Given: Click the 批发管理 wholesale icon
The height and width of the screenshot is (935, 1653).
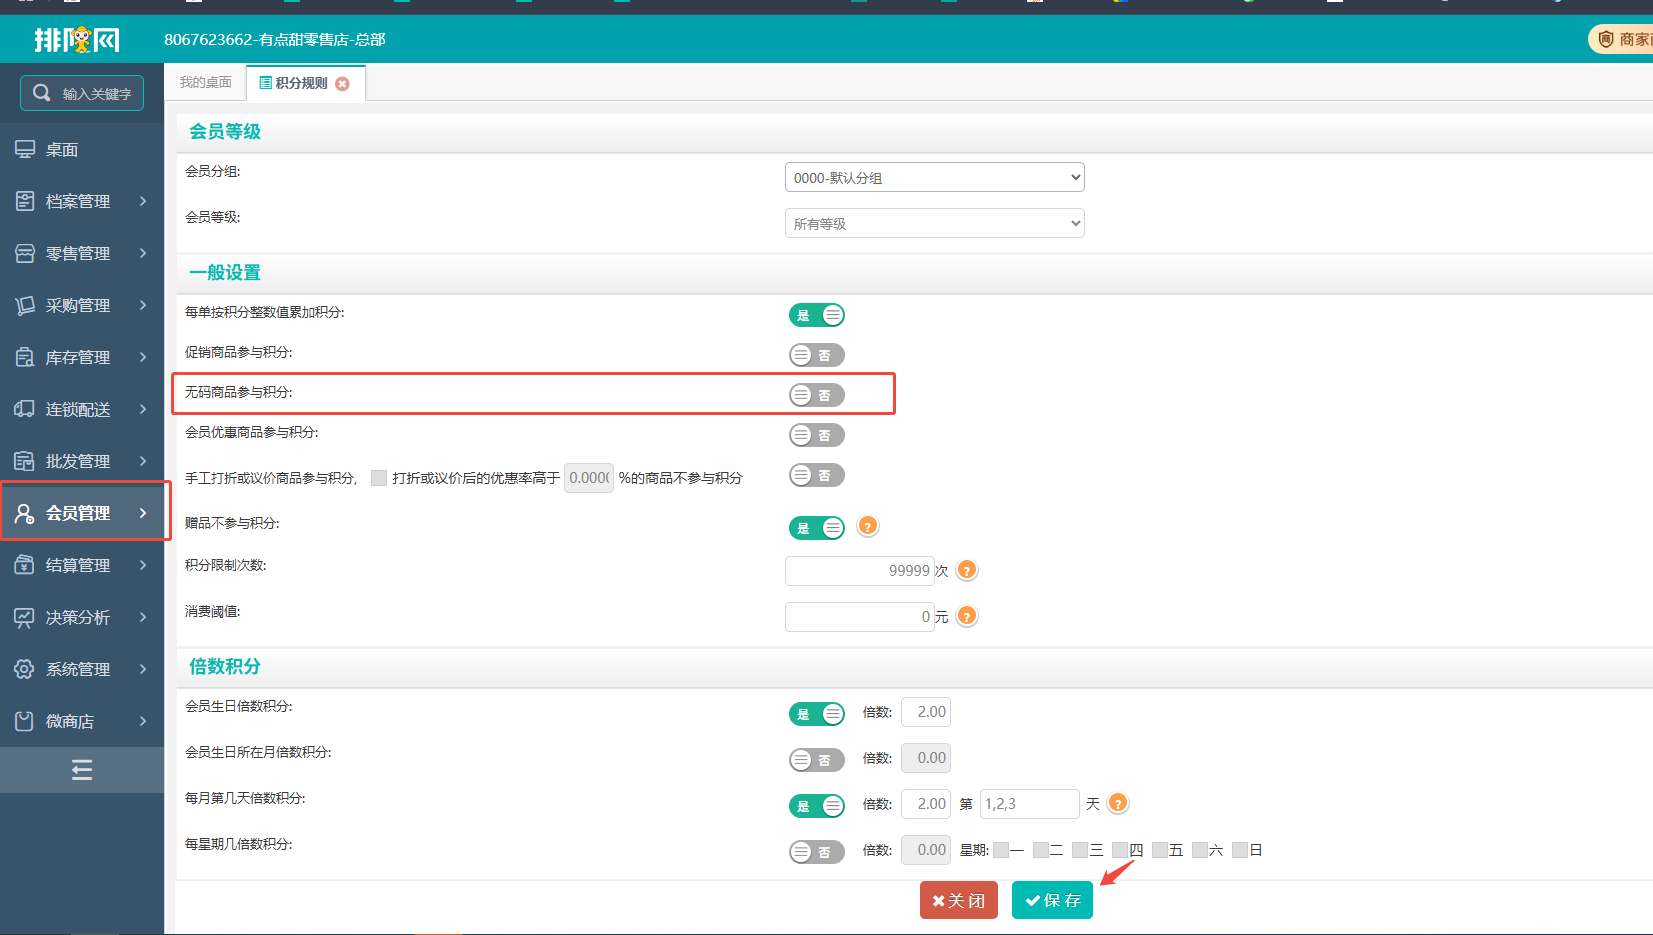Looking at the screenshot, I should [25, 461].
